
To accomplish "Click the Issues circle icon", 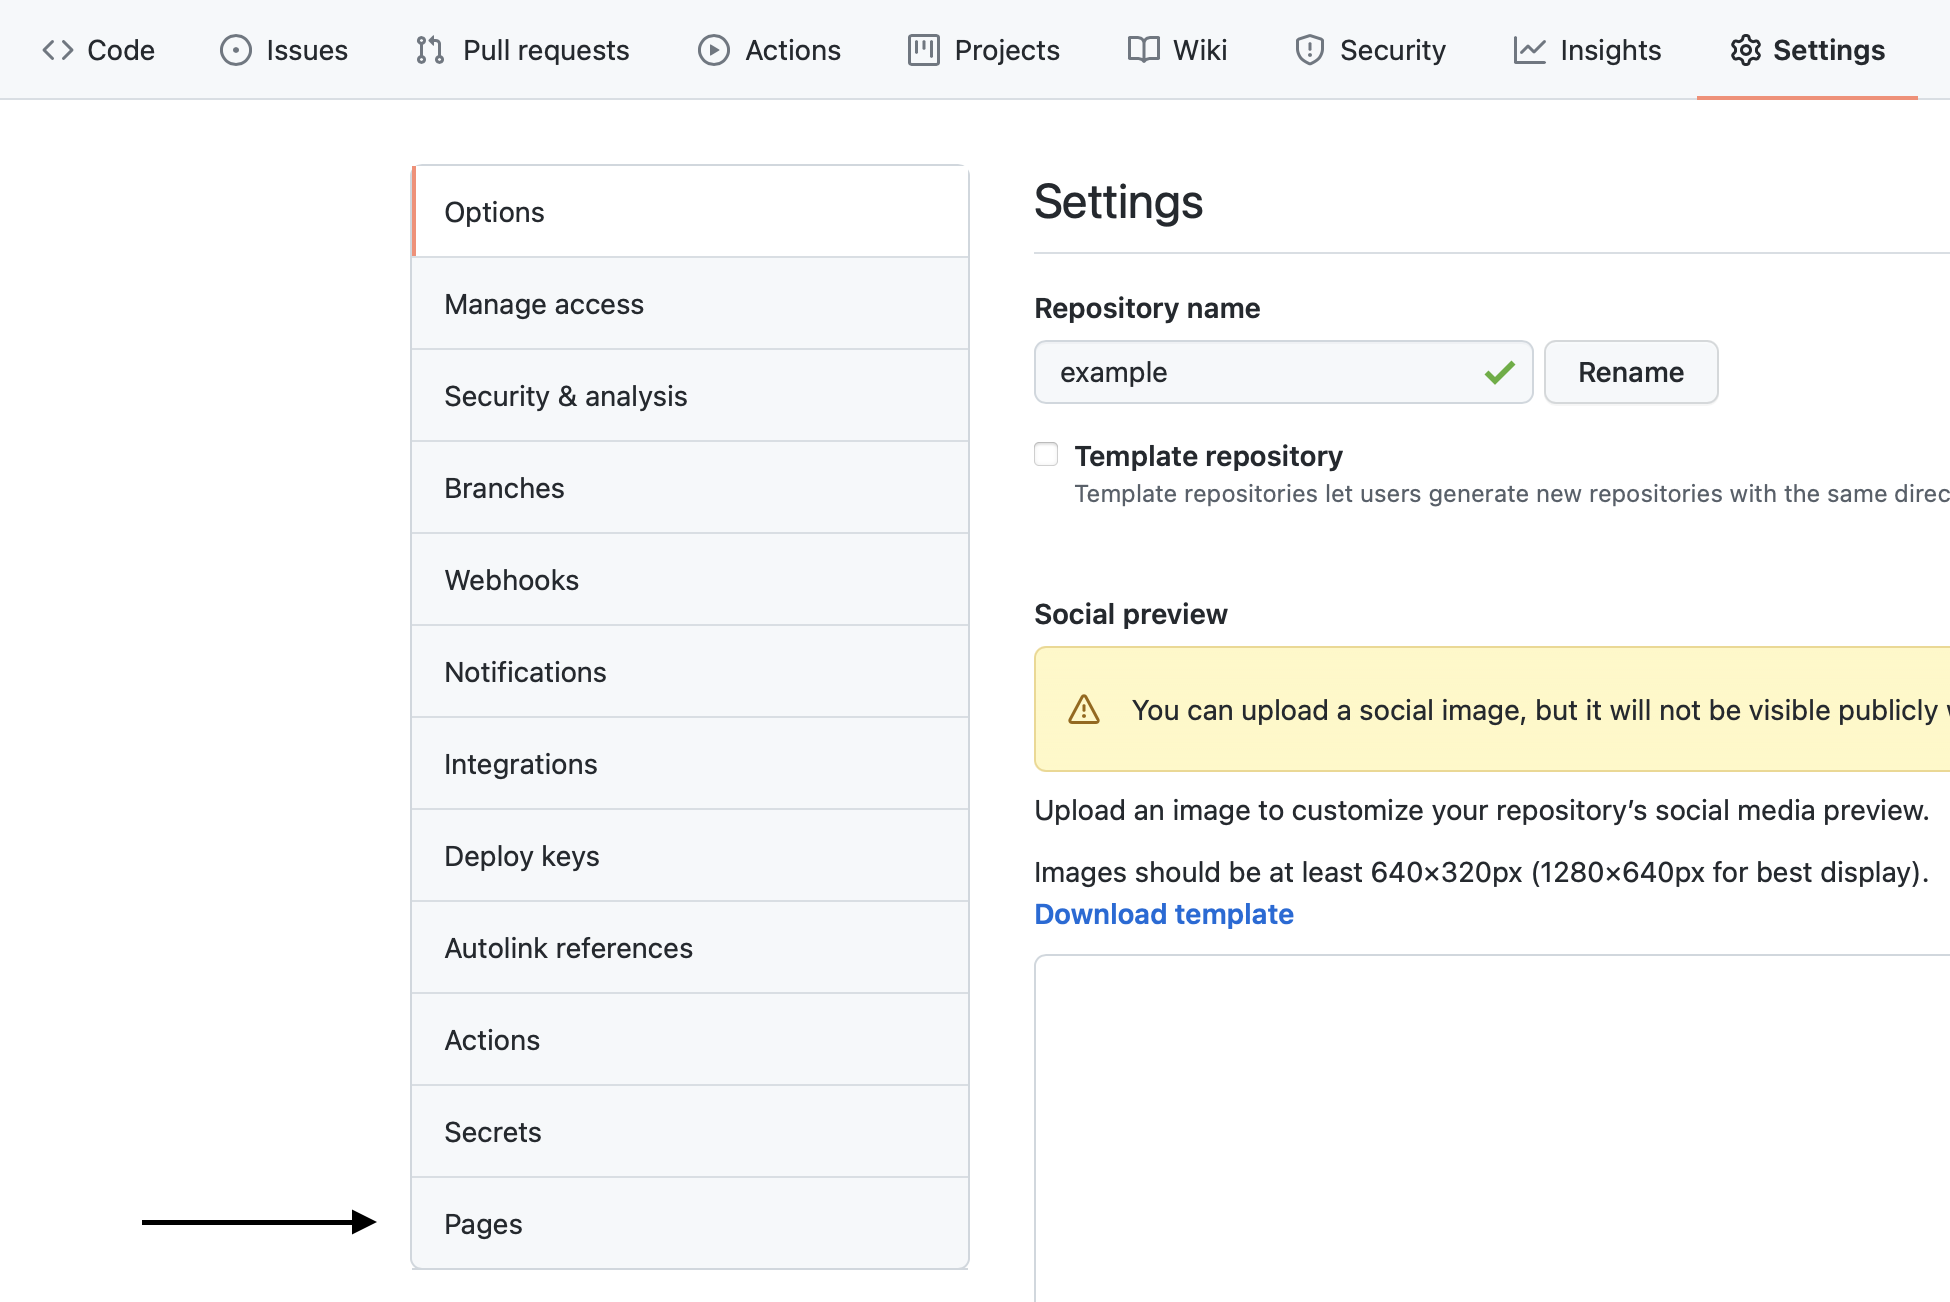I will [x=235, y=49].
